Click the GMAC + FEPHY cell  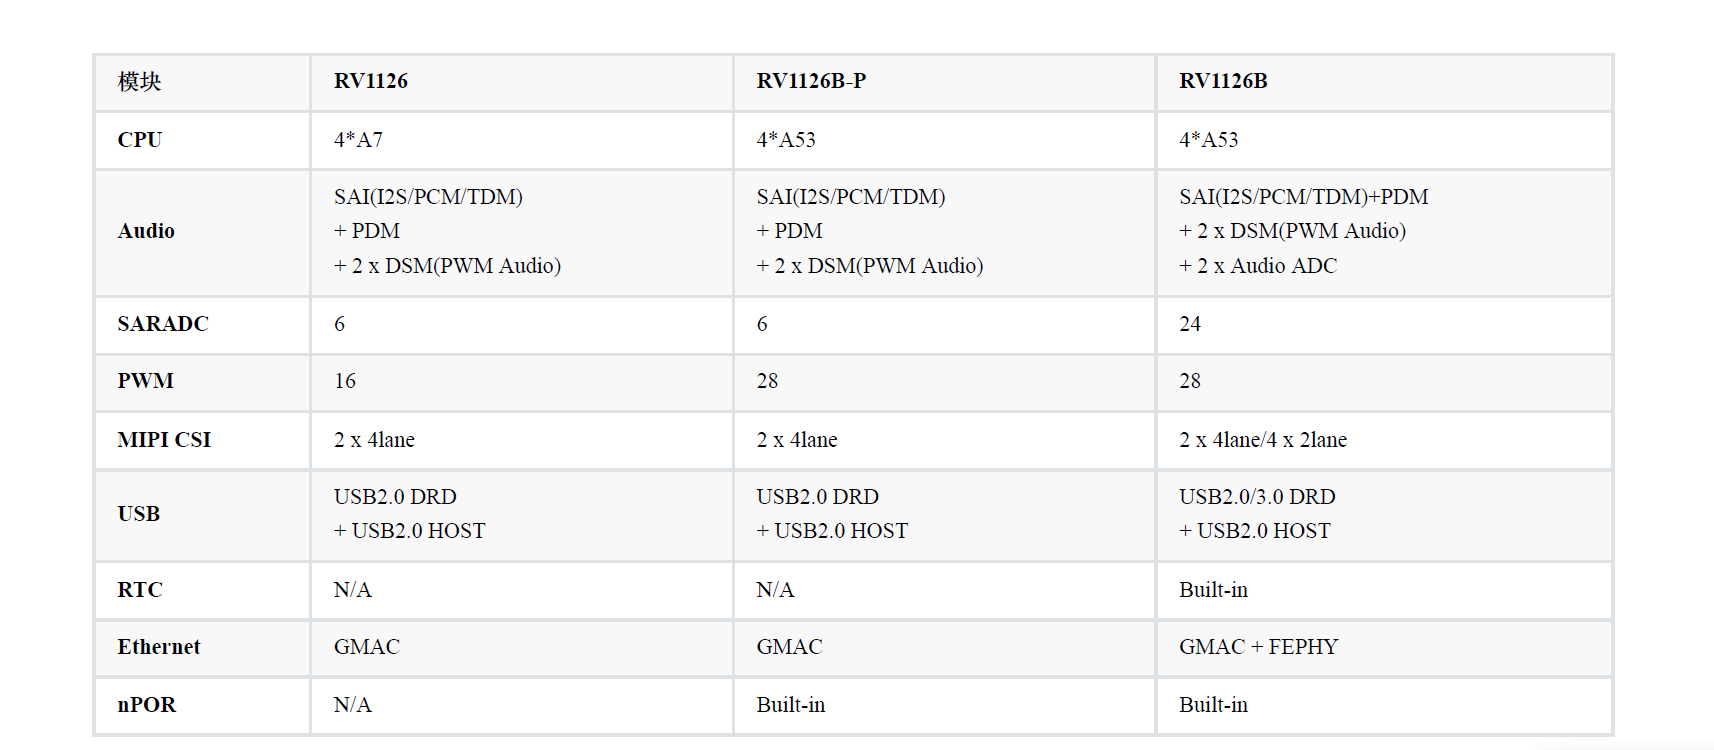point(1258,647)
